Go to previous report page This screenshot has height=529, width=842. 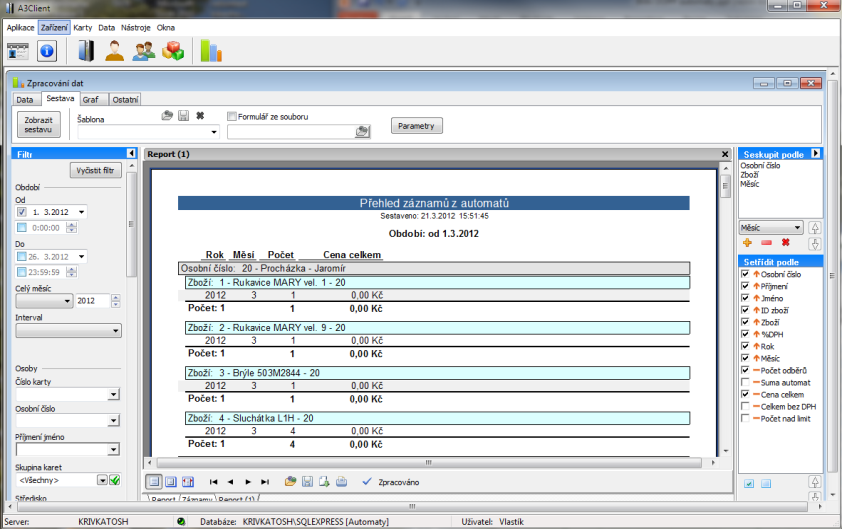point(230,482)
